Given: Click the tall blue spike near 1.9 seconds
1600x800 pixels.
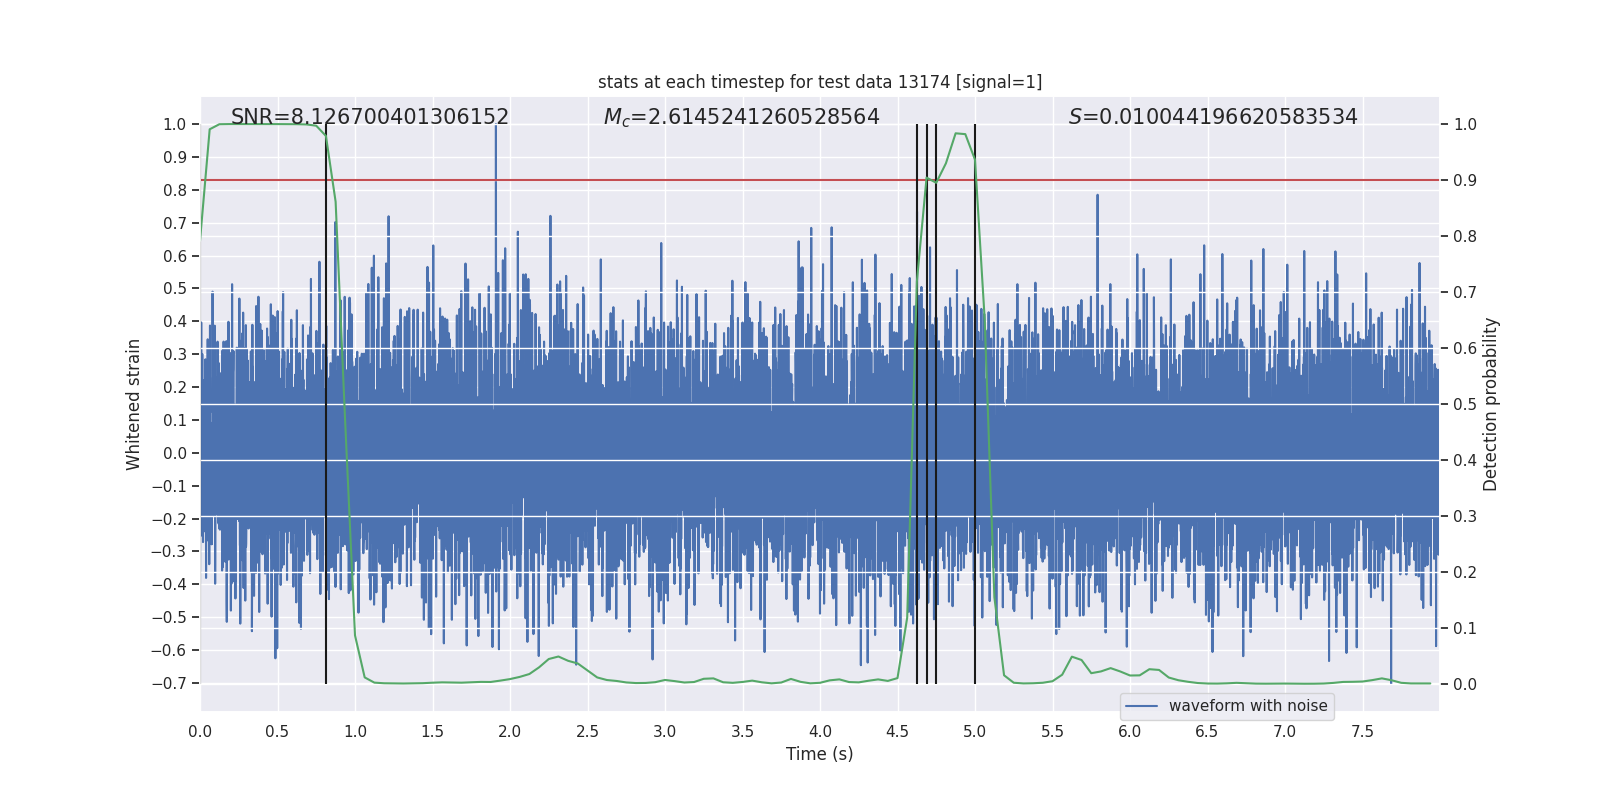Looking at the screenshot, I should pyautogui.click(x=495, y=180).
